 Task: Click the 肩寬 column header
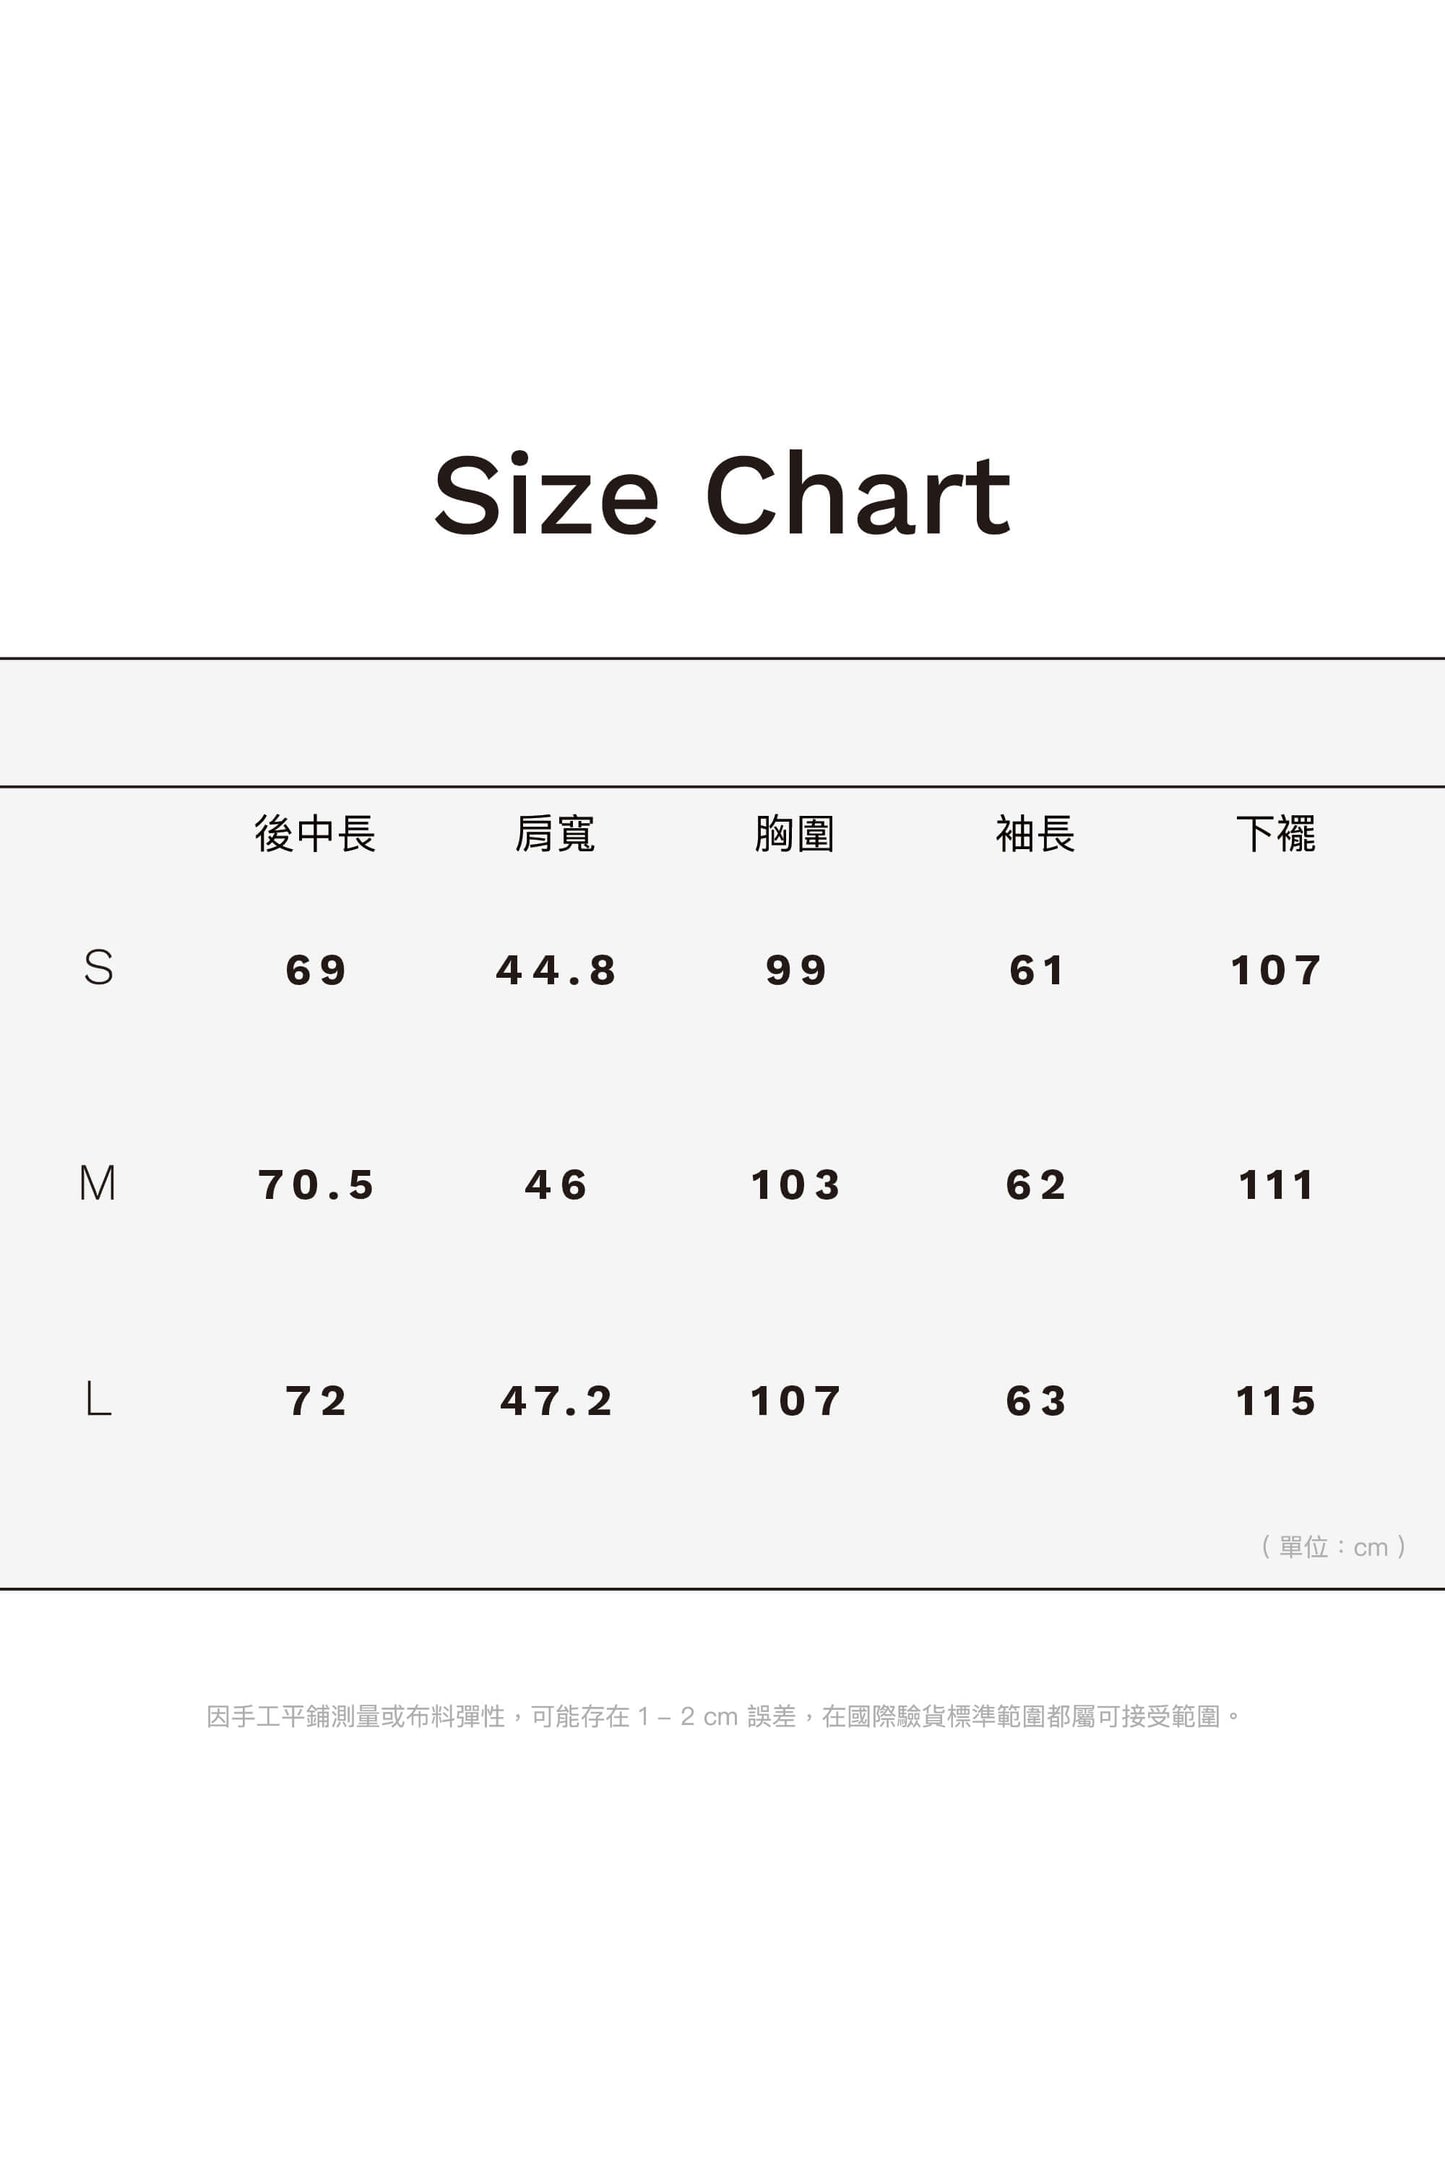click(x=555, y=834)
